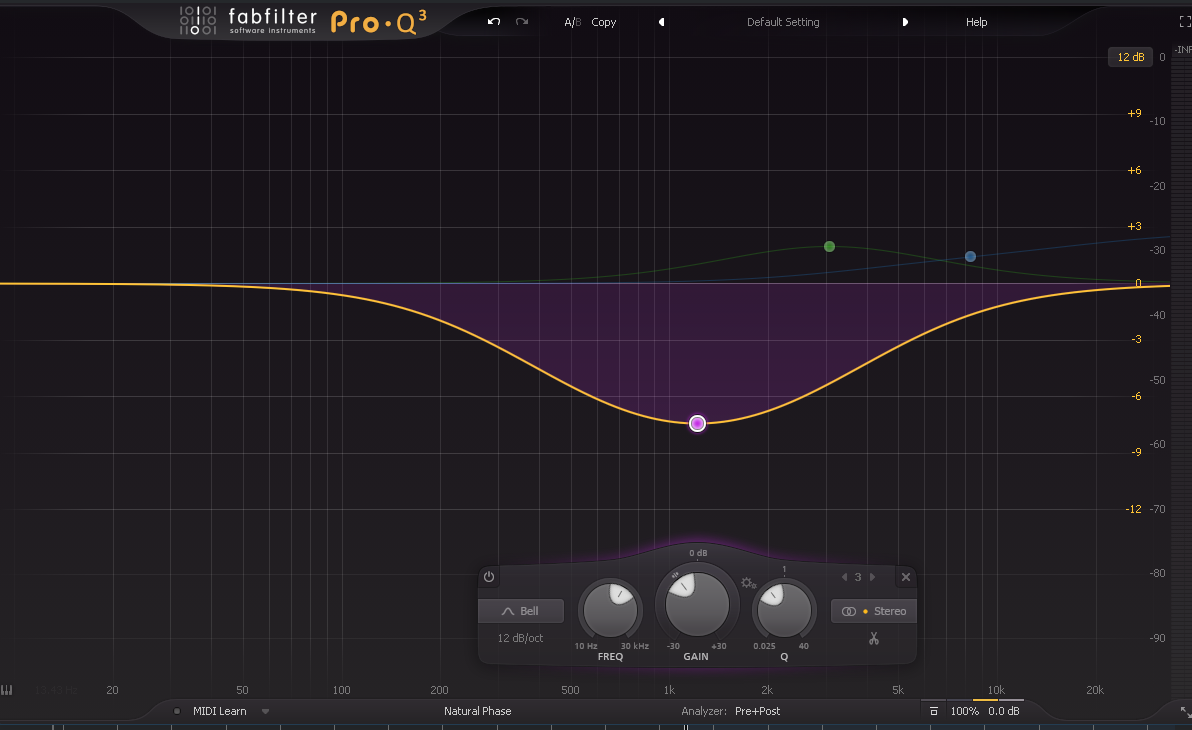
Task: Click the 0 dB label above GAIN knob
Action: (698, 553)
